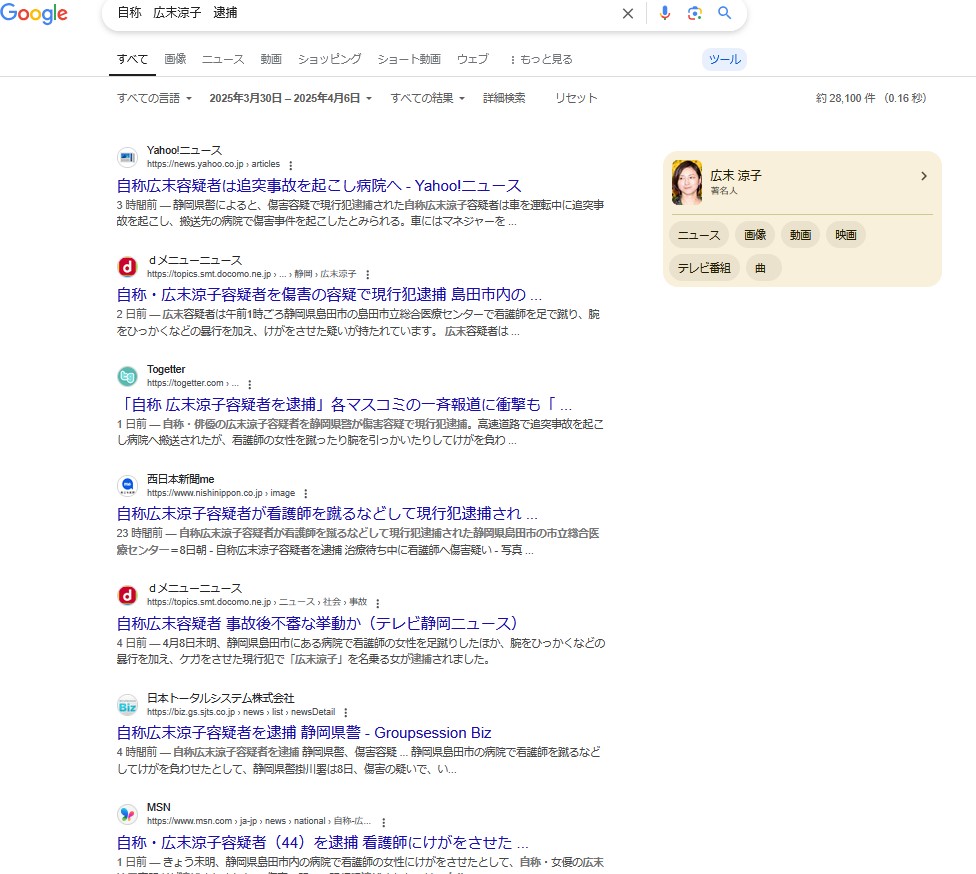Switch to the ショッピング tab
Image resolution: width=976 pixels, height=874 pixels.
[x=329, y=59]
